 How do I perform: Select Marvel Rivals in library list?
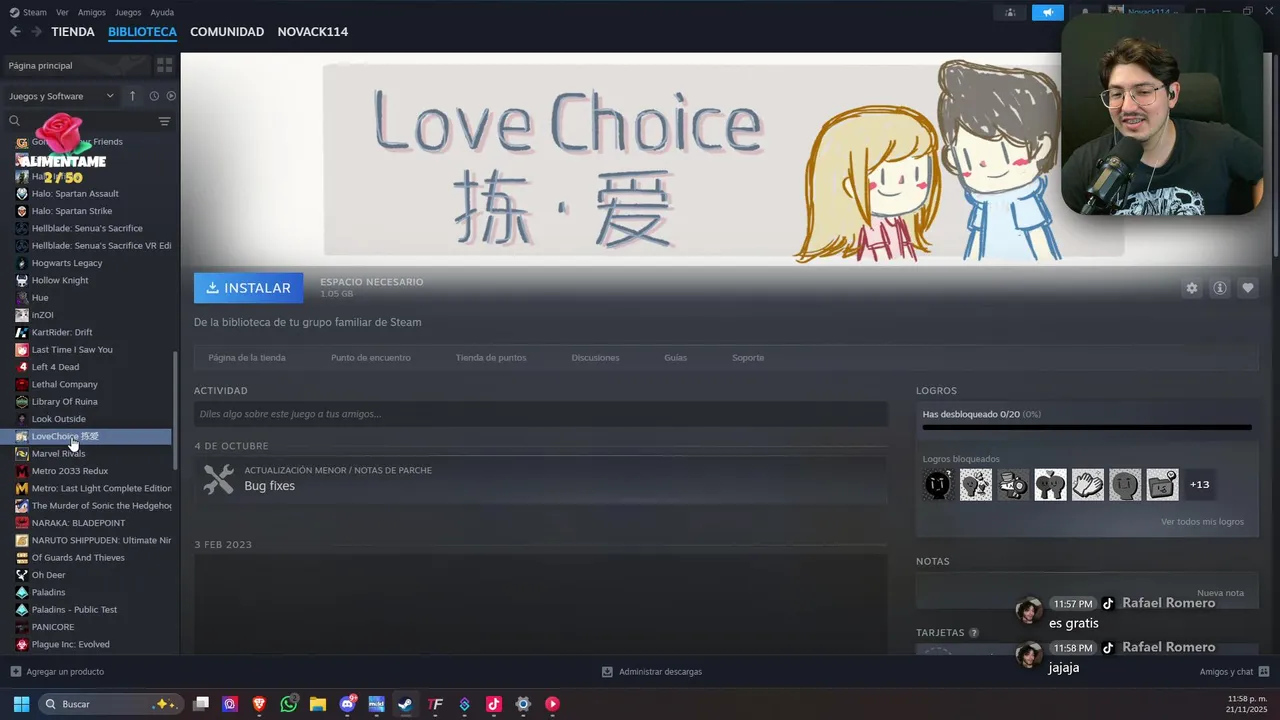[58, 454]
